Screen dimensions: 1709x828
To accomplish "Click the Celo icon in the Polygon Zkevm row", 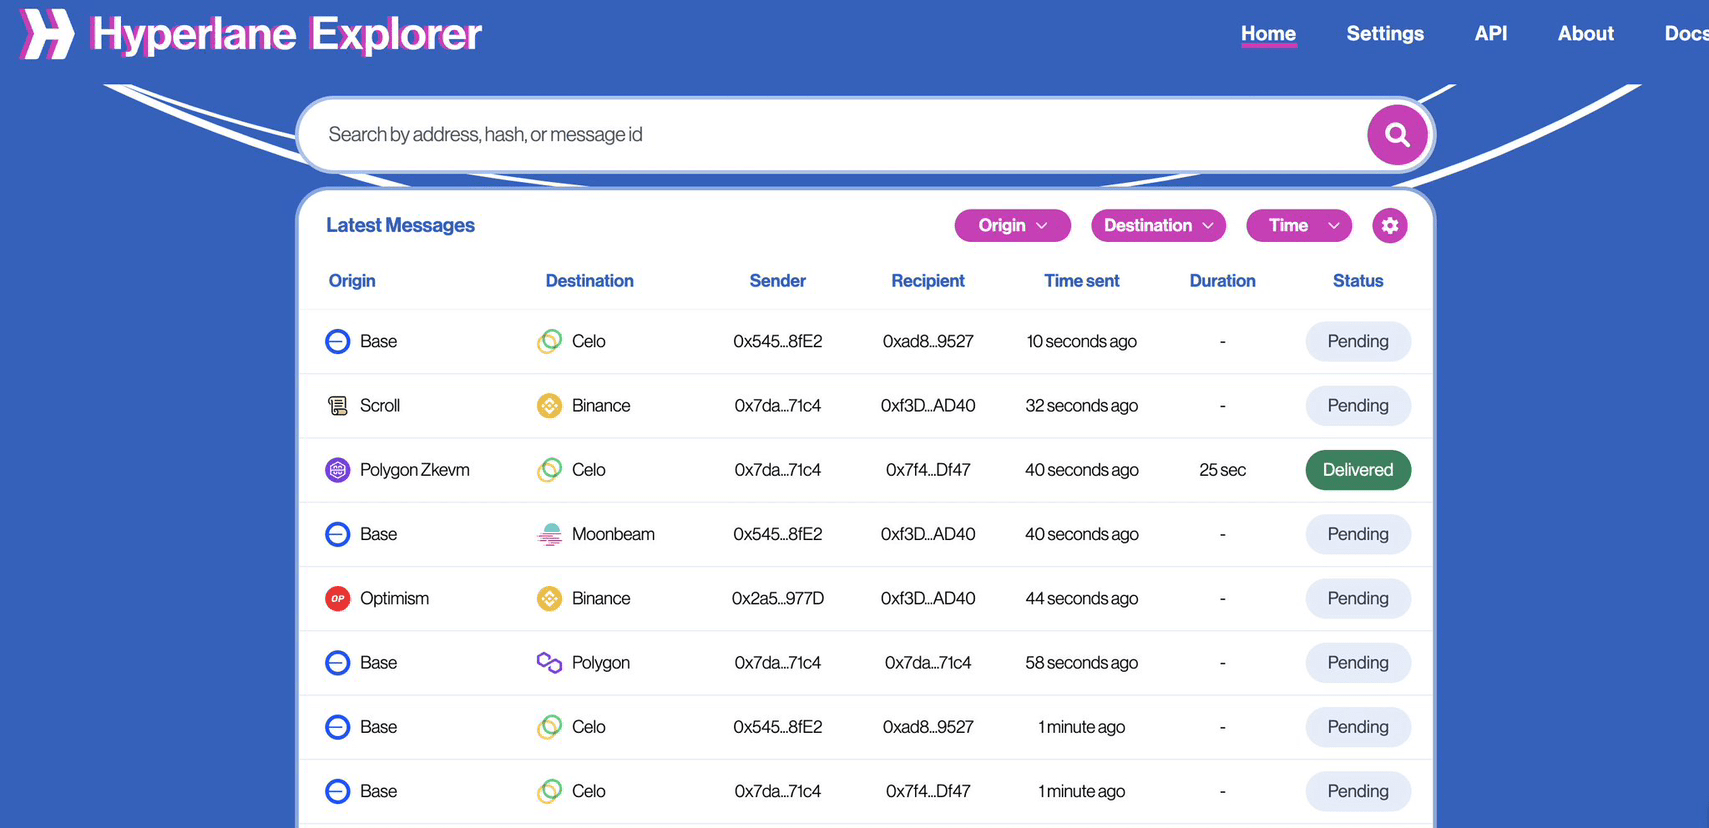I will tap(549, 470).
